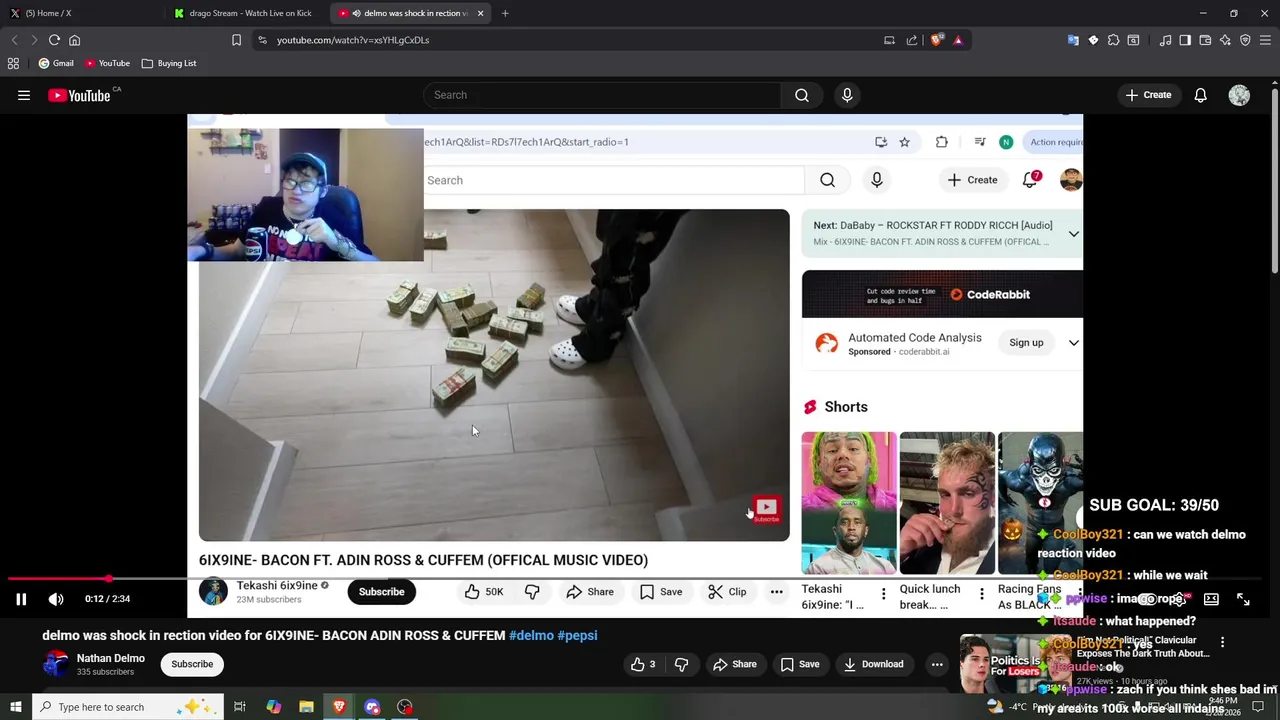This screenshot has width=1280, height=720.
Task: Open the YouTube Create menu
Action: (x=1148, y=95)
